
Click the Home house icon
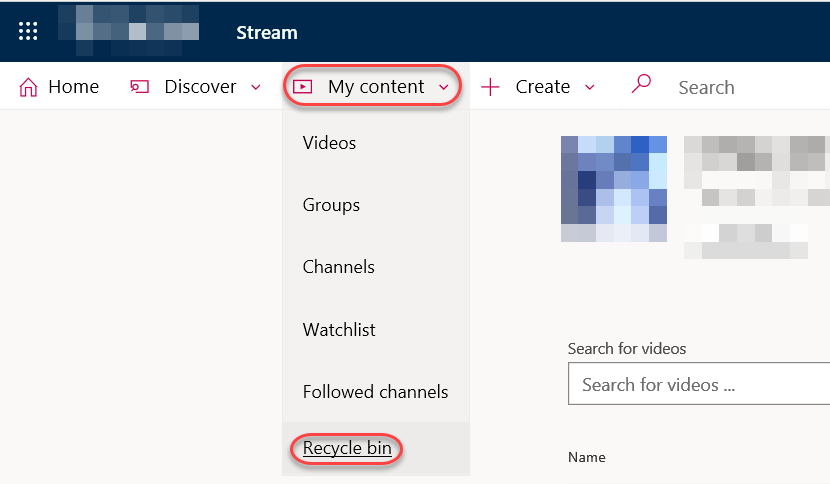(x=28, y=87)
